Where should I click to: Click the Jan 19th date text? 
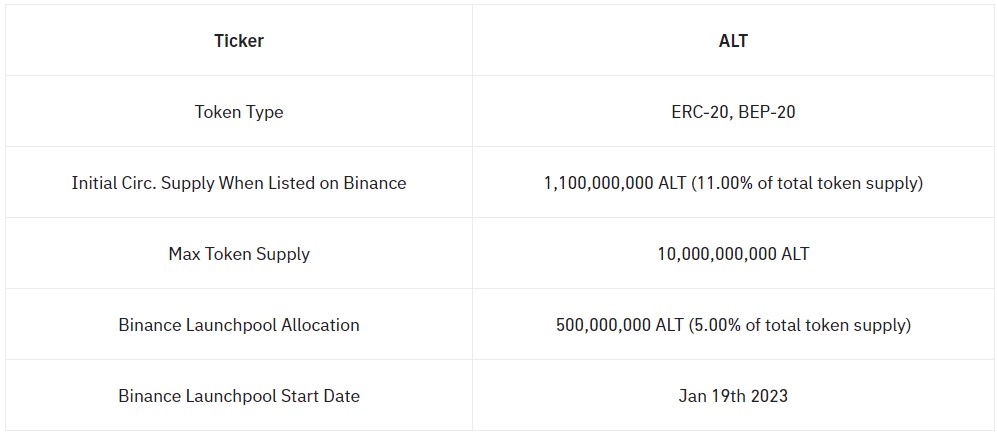711,396
